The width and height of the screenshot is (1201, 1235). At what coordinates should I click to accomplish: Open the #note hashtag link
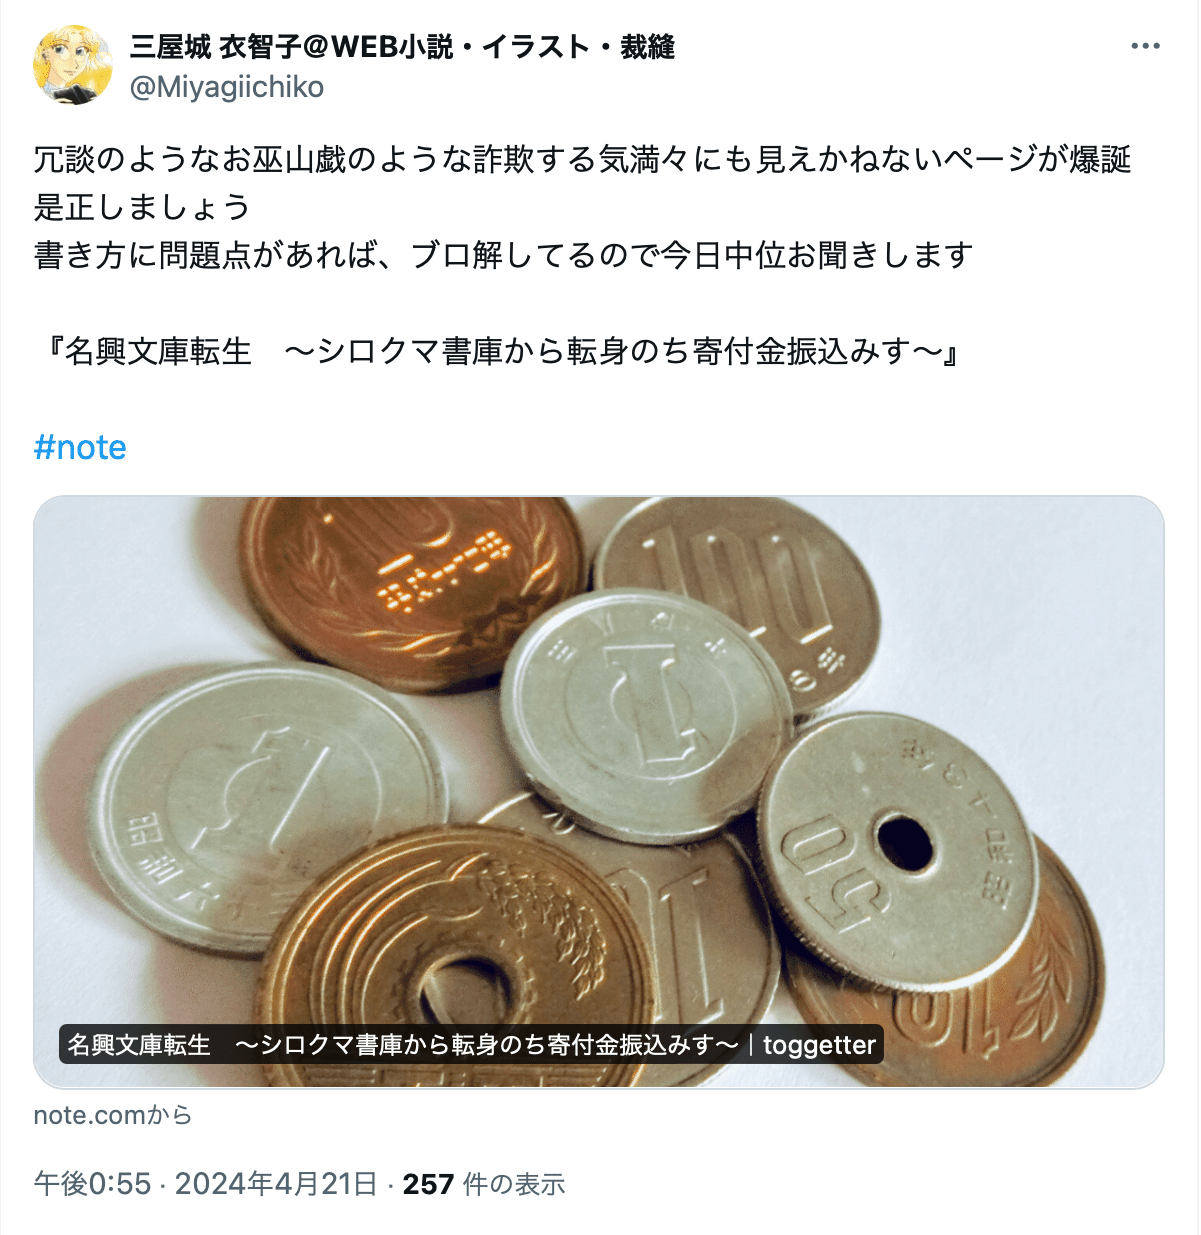click(80, 447)
